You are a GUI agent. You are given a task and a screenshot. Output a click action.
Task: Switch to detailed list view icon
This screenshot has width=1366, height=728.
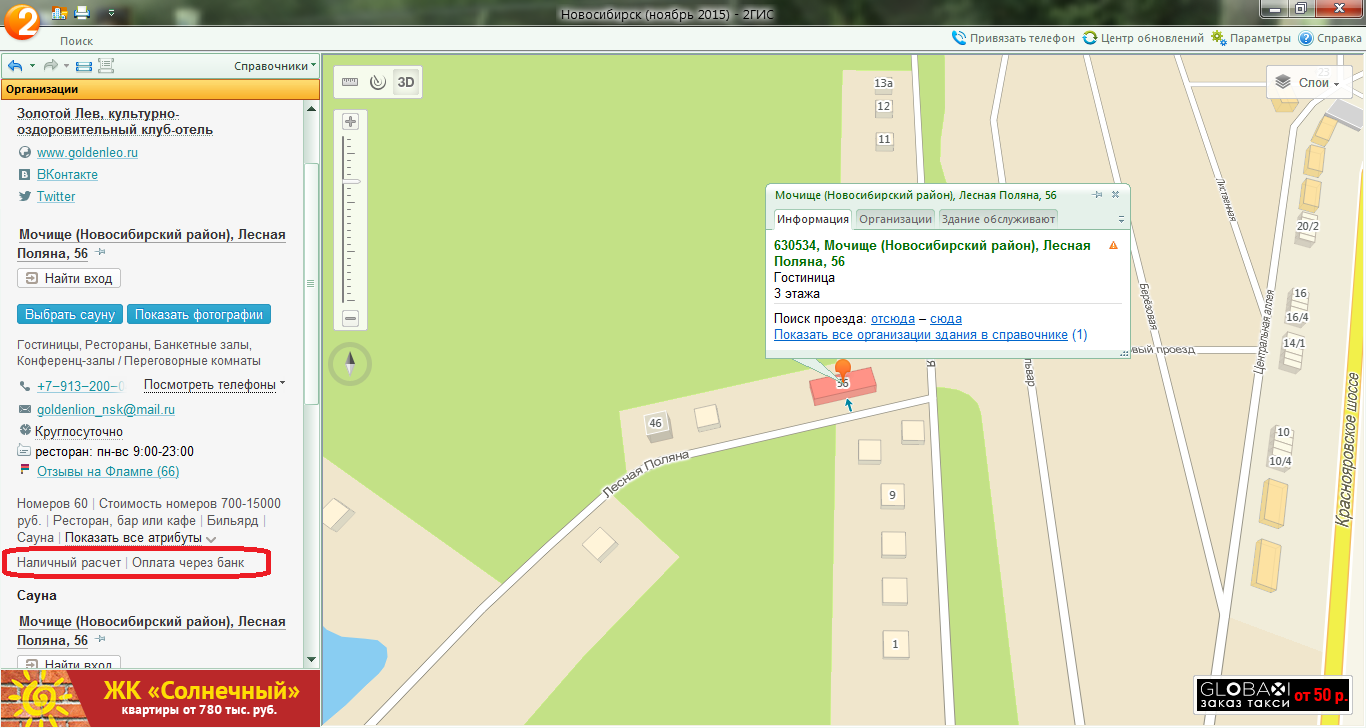[x=106, y=66]
